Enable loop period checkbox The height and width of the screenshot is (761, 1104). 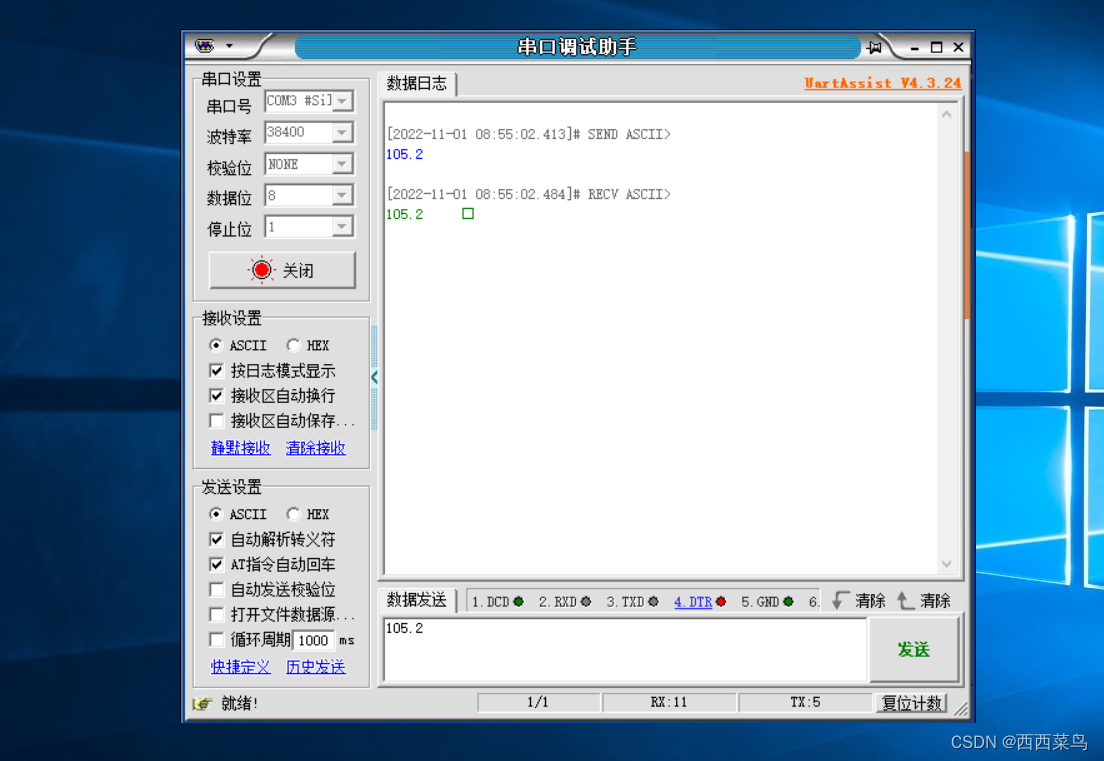click(216, 639)
